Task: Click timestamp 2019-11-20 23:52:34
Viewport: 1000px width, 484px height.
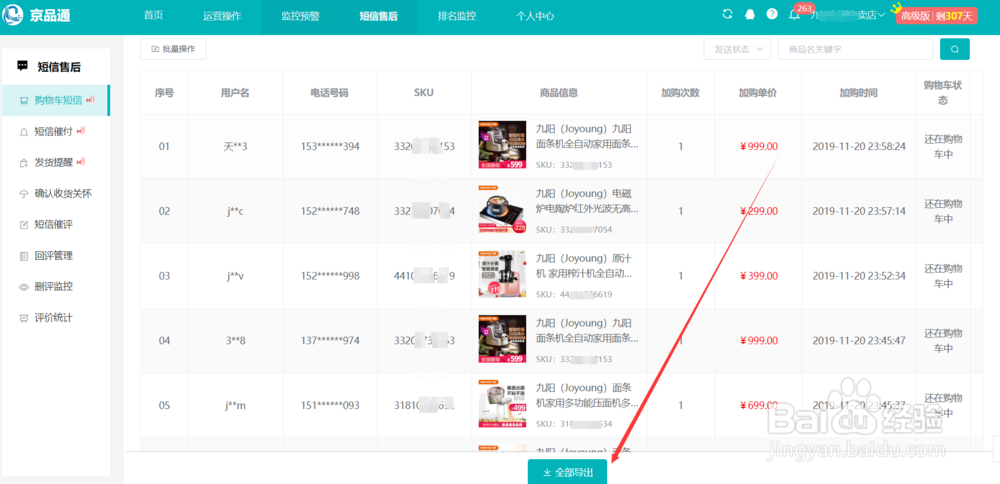Action: 859,276
